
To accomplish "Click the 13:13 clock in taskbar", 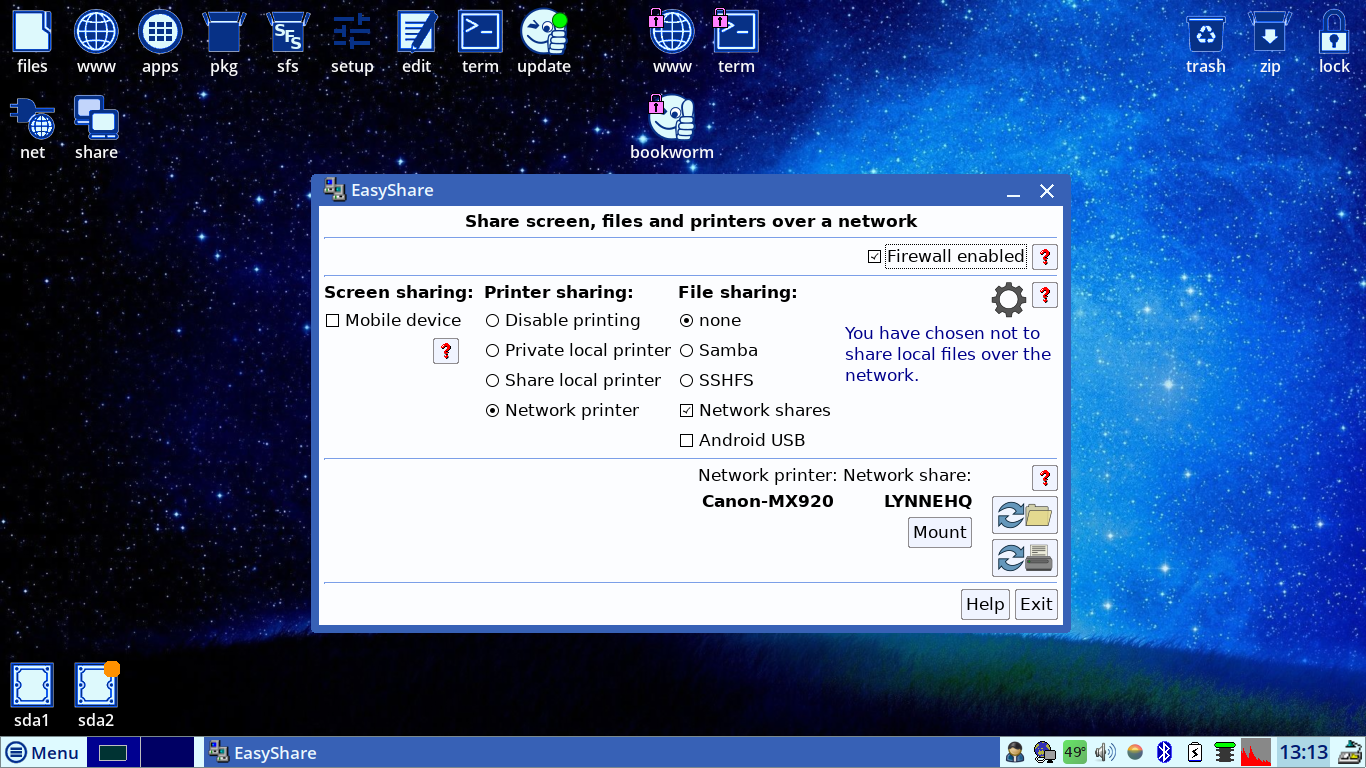I will pos(1304,753).
